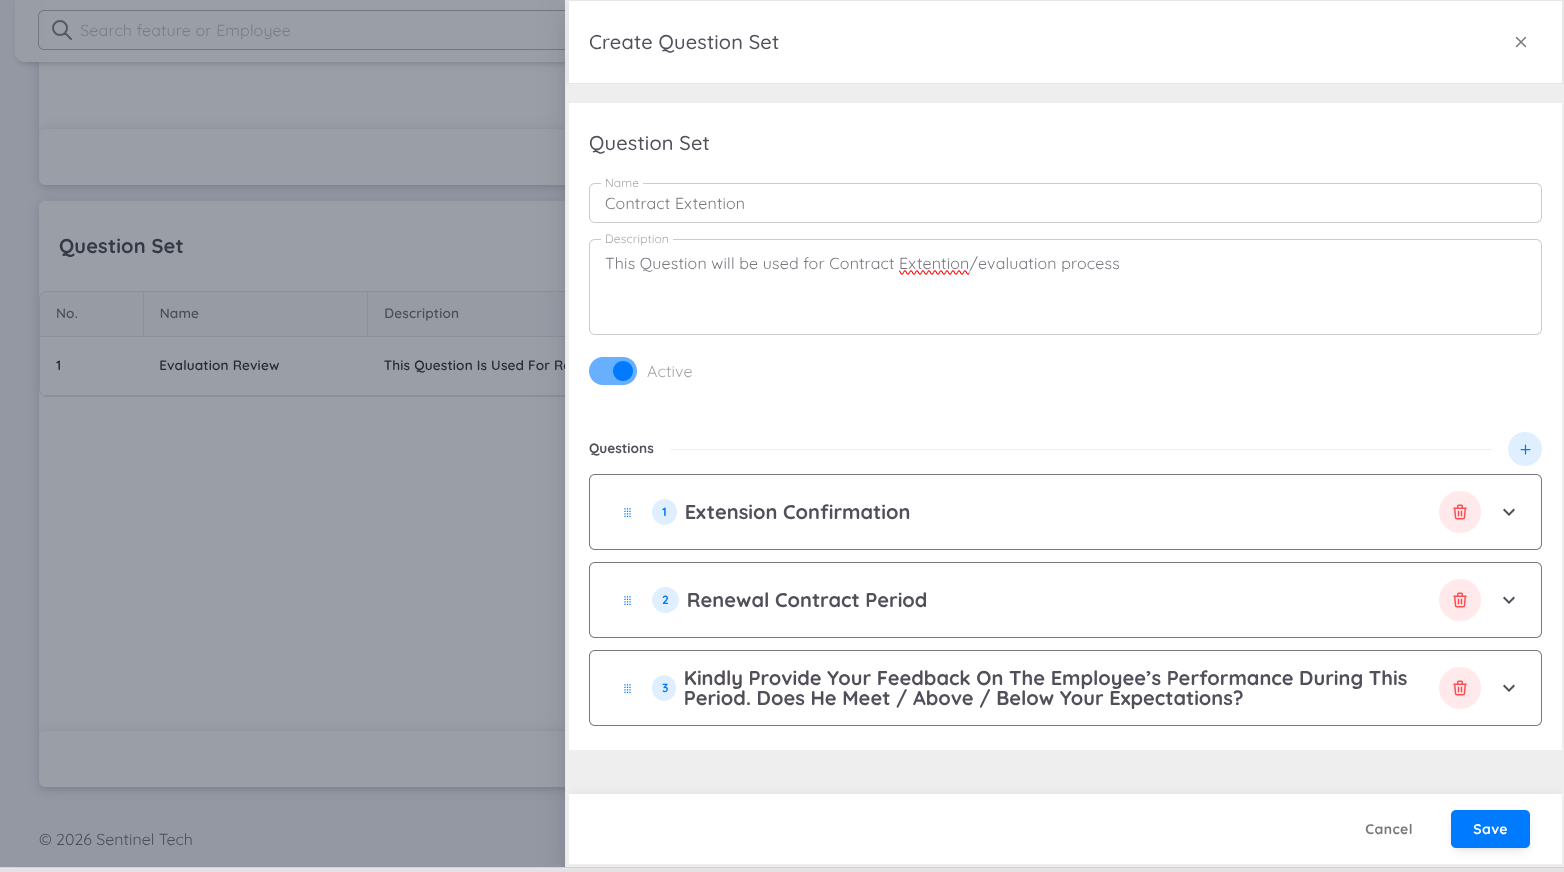The width and height of the screenshot is (1564, 872).
Task: Click the Renewal Contract Period title
Action: point(806,600)
